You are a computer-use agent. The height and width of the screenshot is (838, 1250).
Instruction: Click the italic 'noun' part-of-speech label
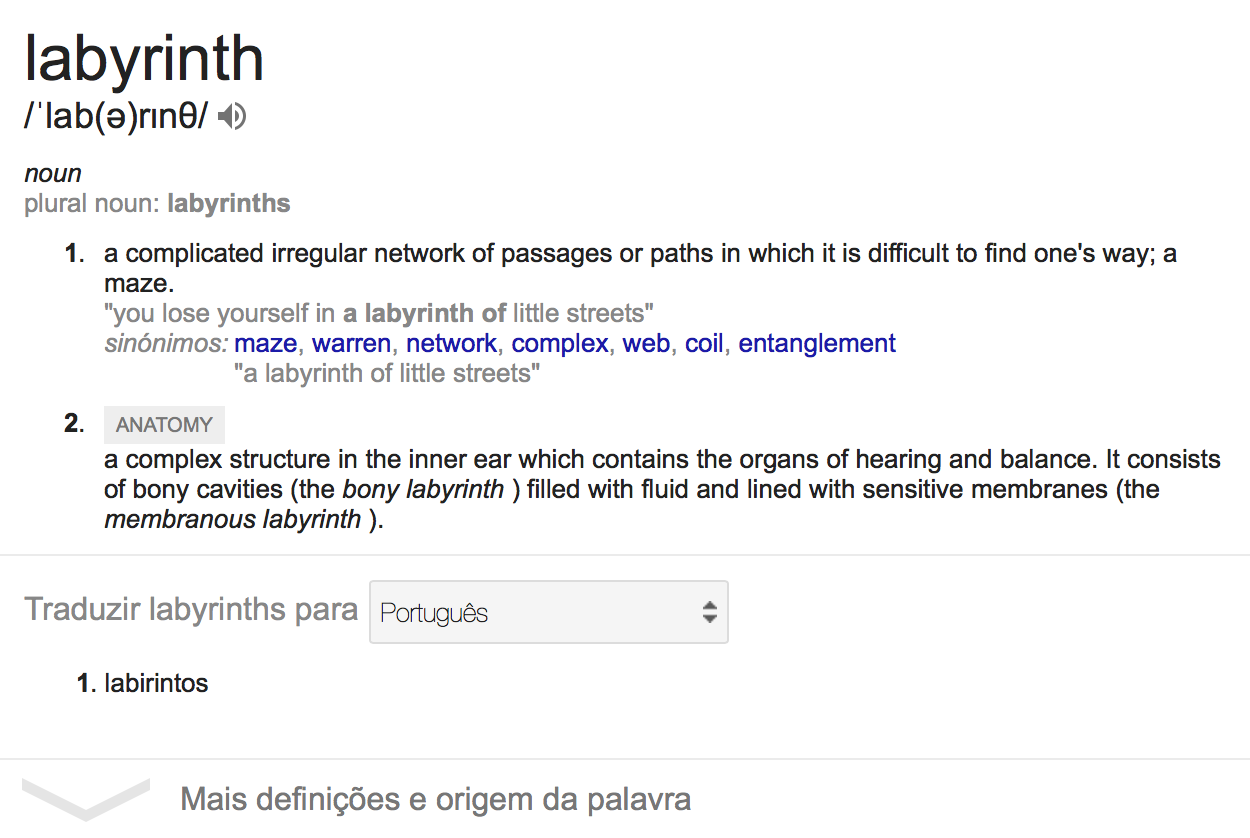52,174
